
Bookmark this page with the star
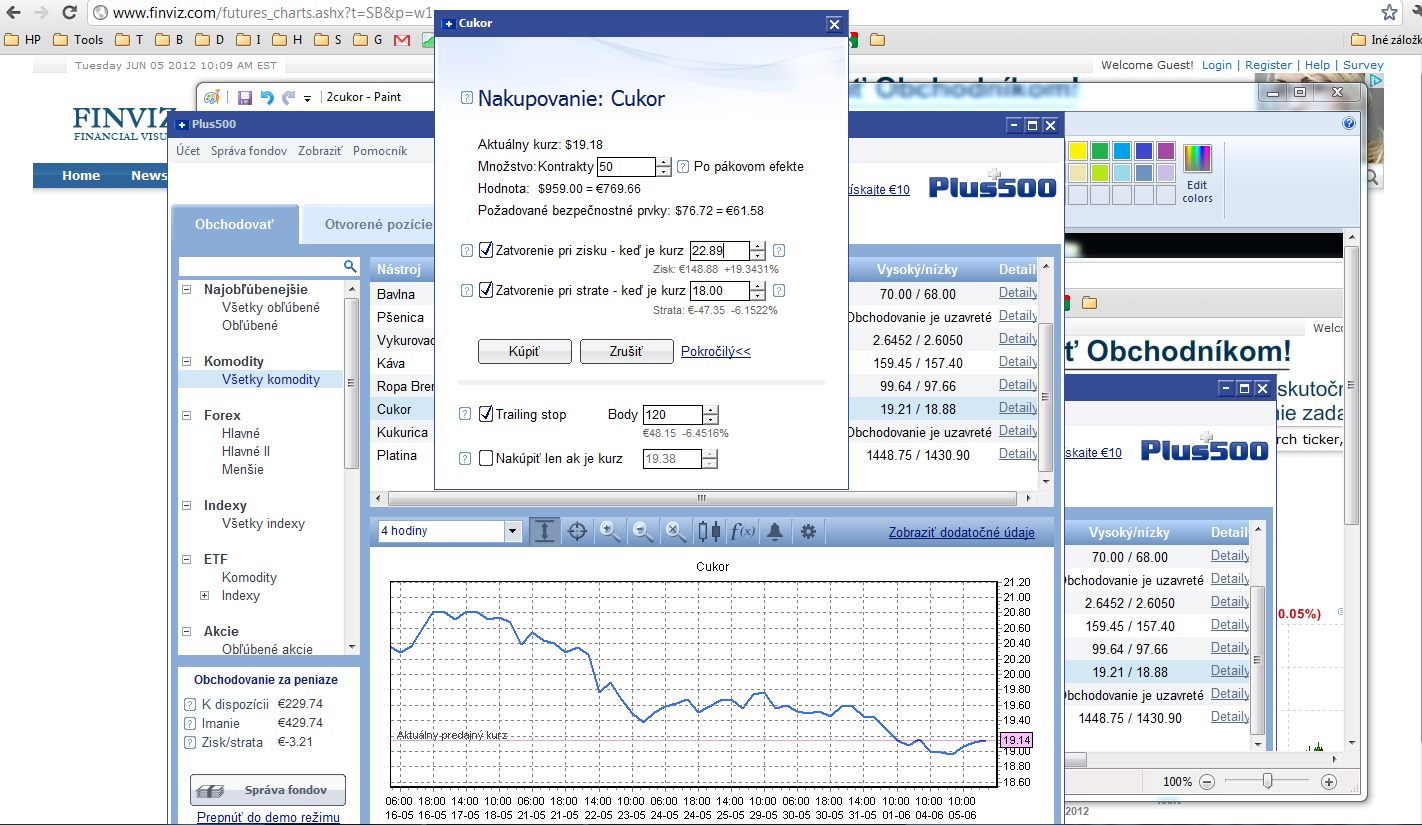coord(1389,13)
